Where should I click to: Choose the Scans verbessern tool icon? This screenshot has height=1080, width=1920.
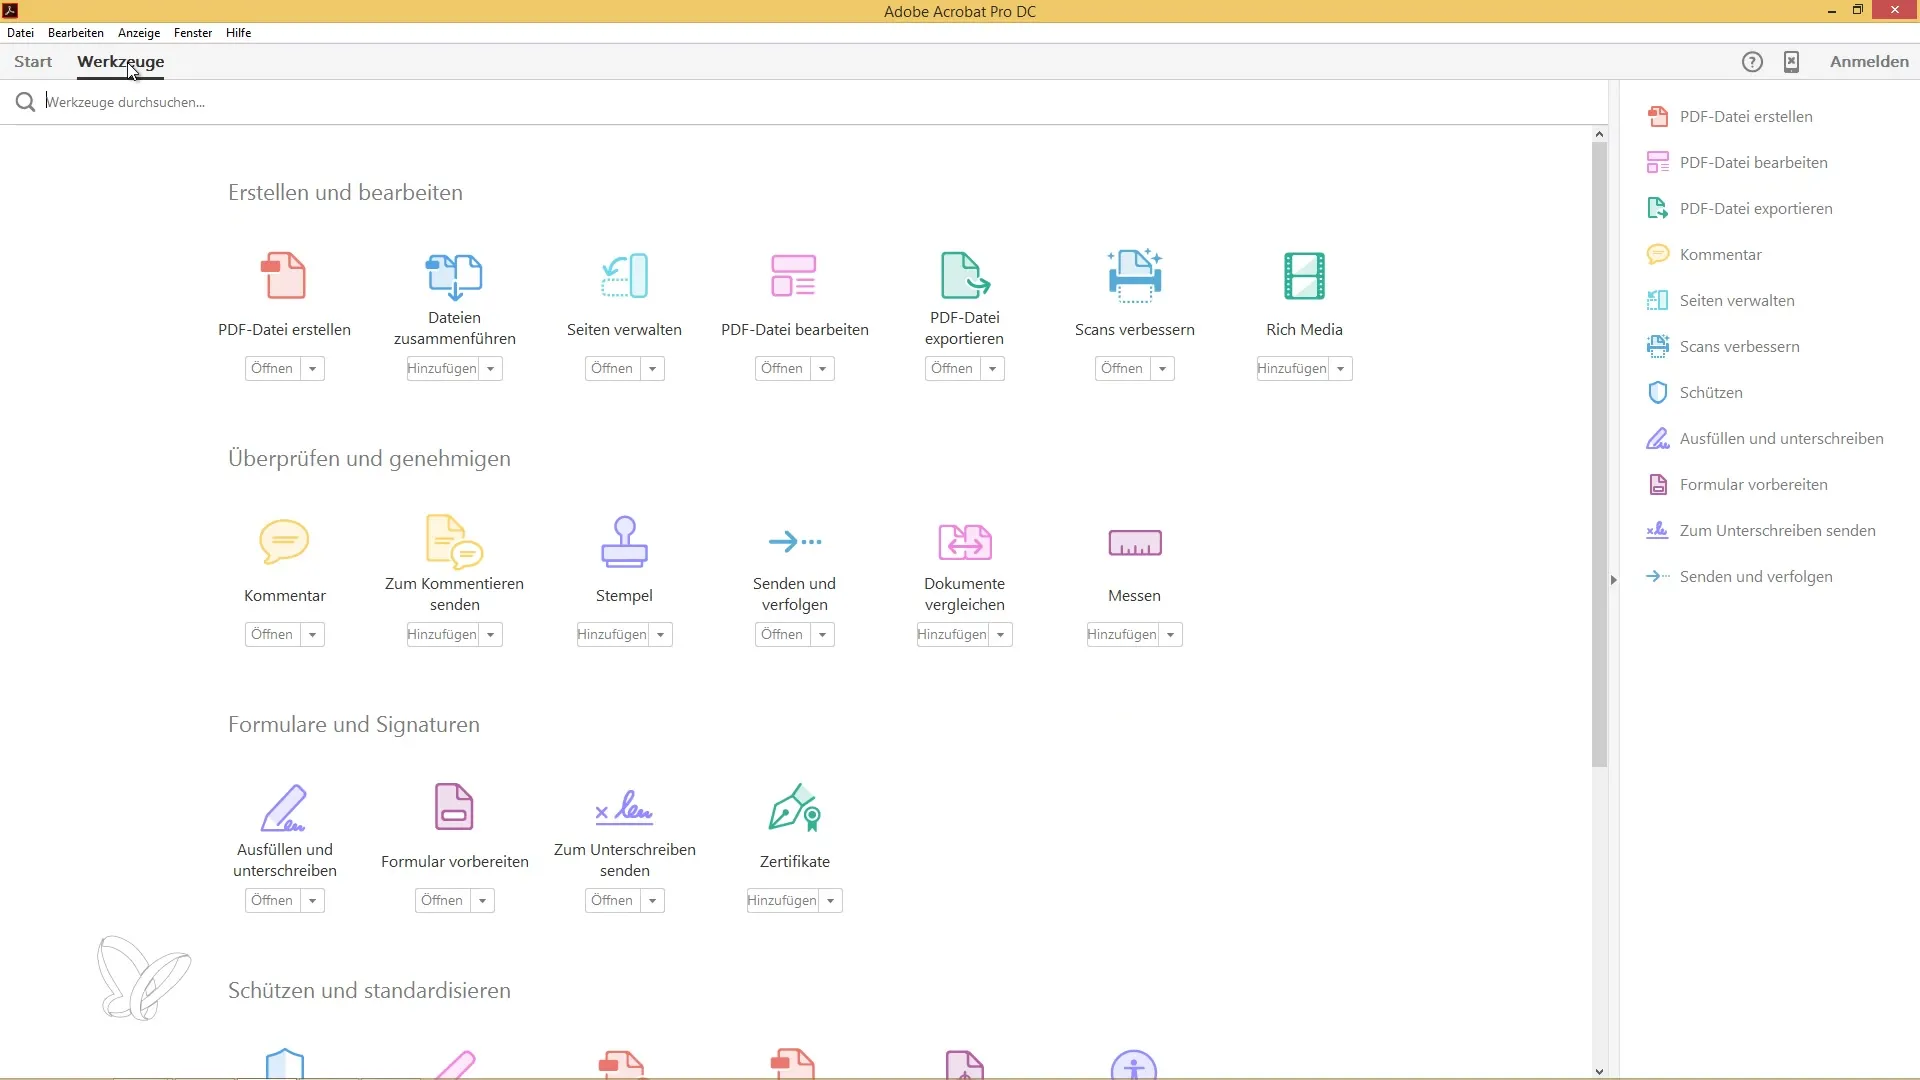pos(1135,275)
